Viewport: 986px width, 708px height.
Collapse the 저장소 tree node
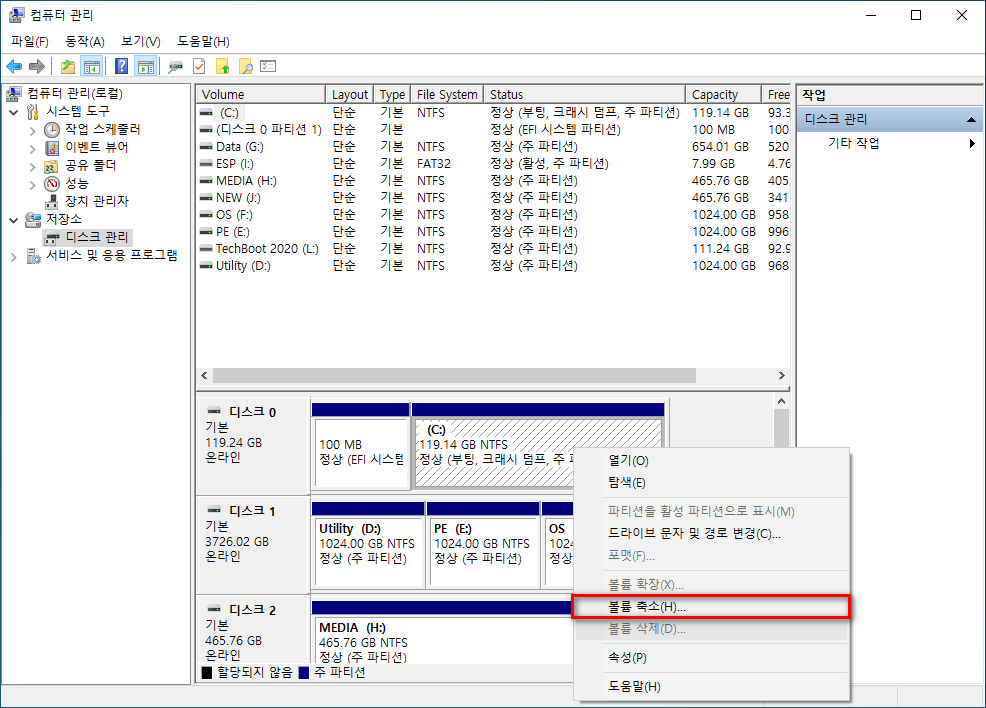point(14,220)
